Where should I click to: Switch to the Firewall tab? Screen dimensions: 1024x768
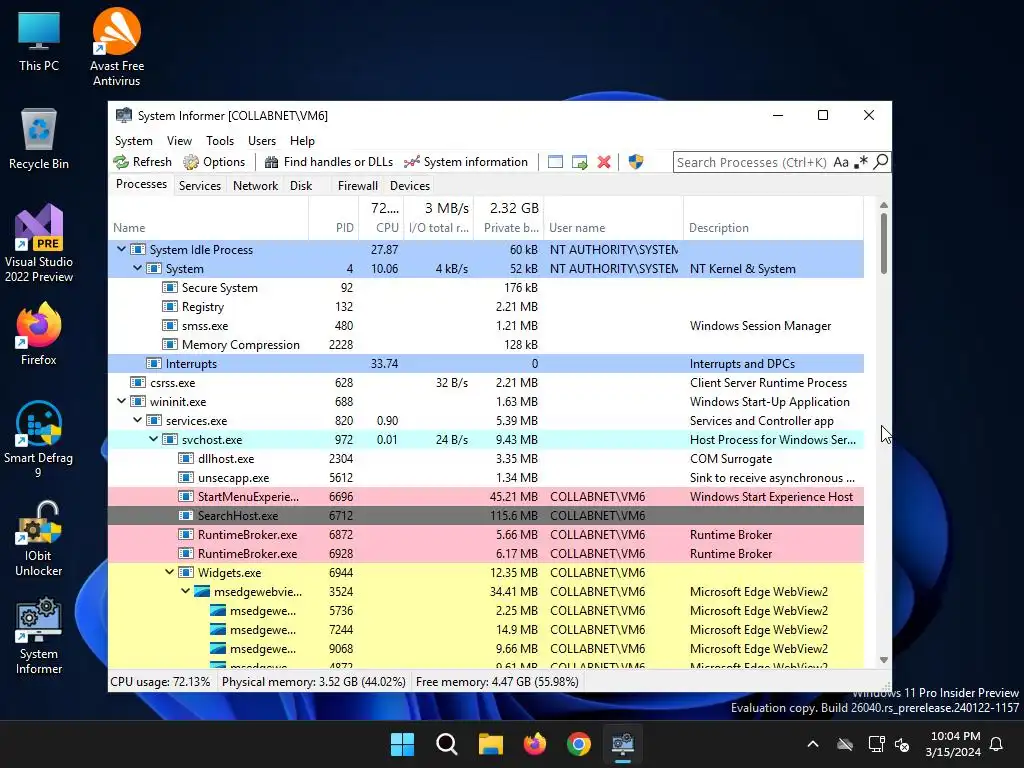357,185
